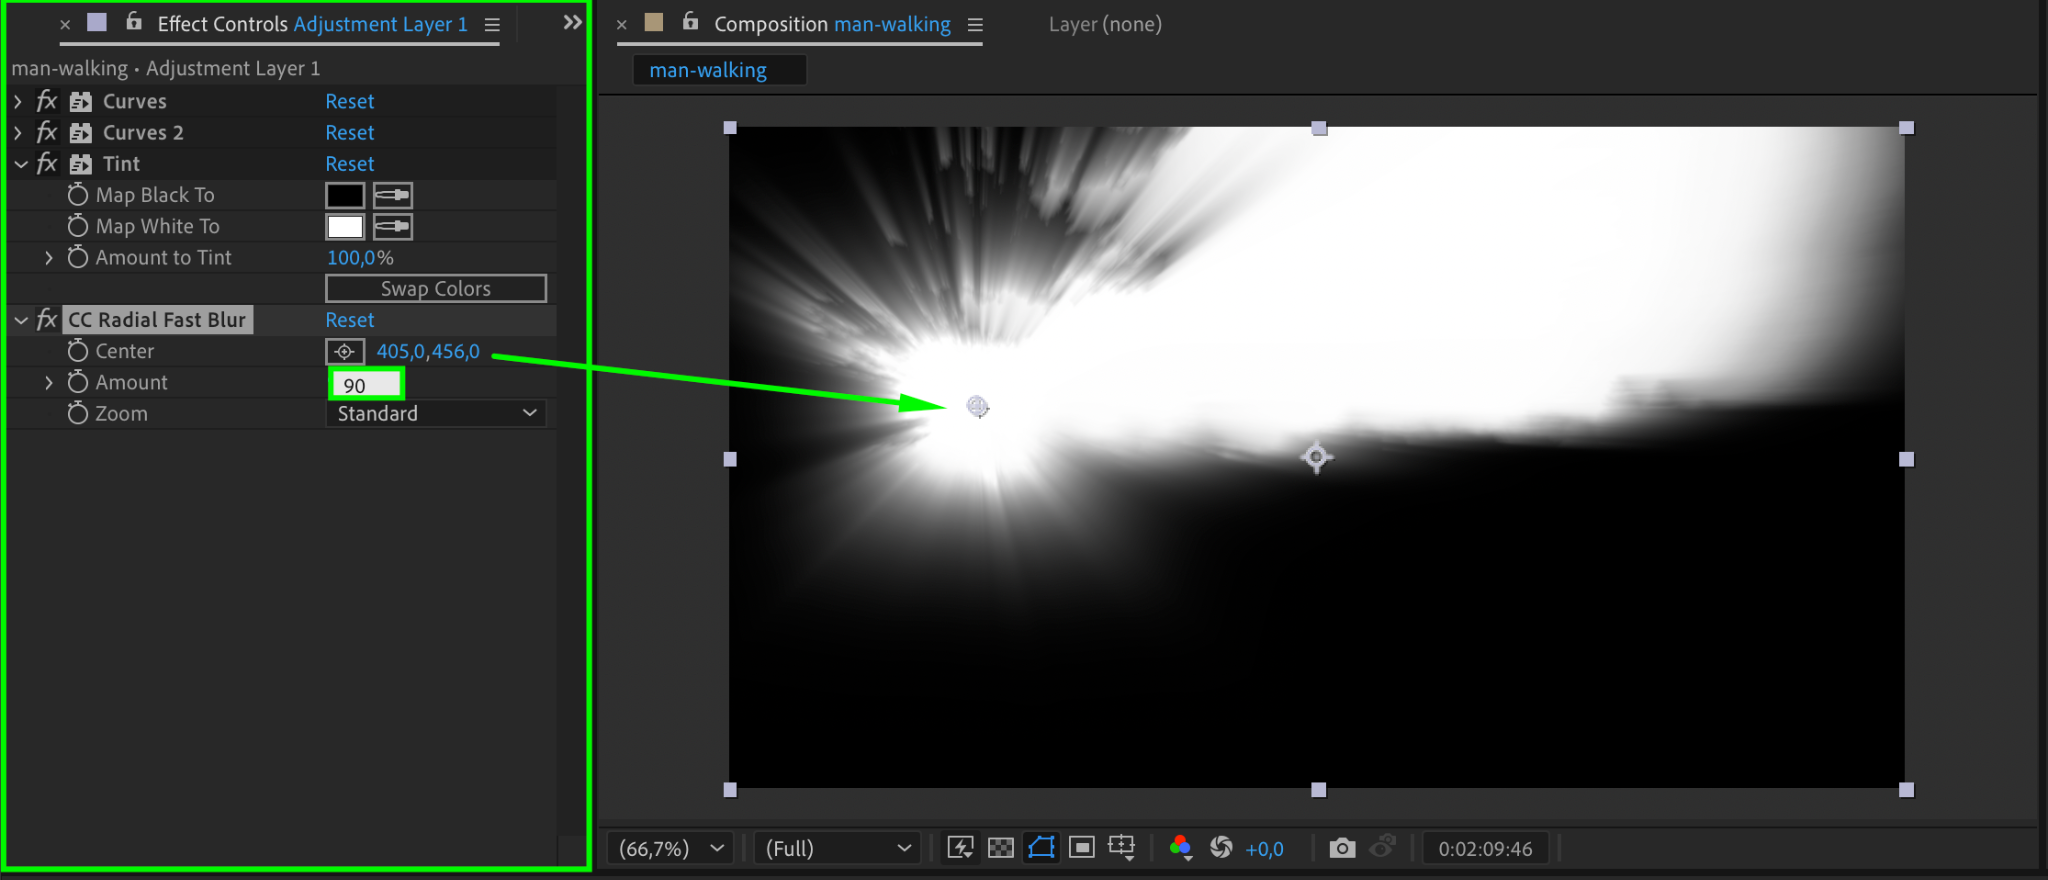Open the Zoom type dropdown set to Standard
The image size is (2048, 880).
pyautogui.click(x=436, y=413)
